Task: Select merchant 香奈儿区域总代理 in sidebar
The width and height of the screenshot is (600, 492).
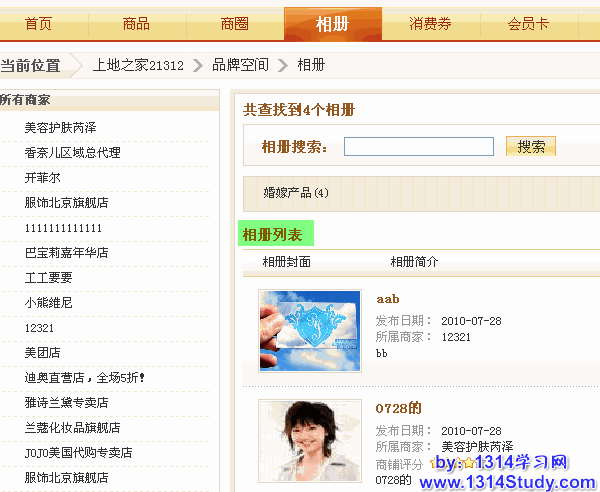Action: 72,153
